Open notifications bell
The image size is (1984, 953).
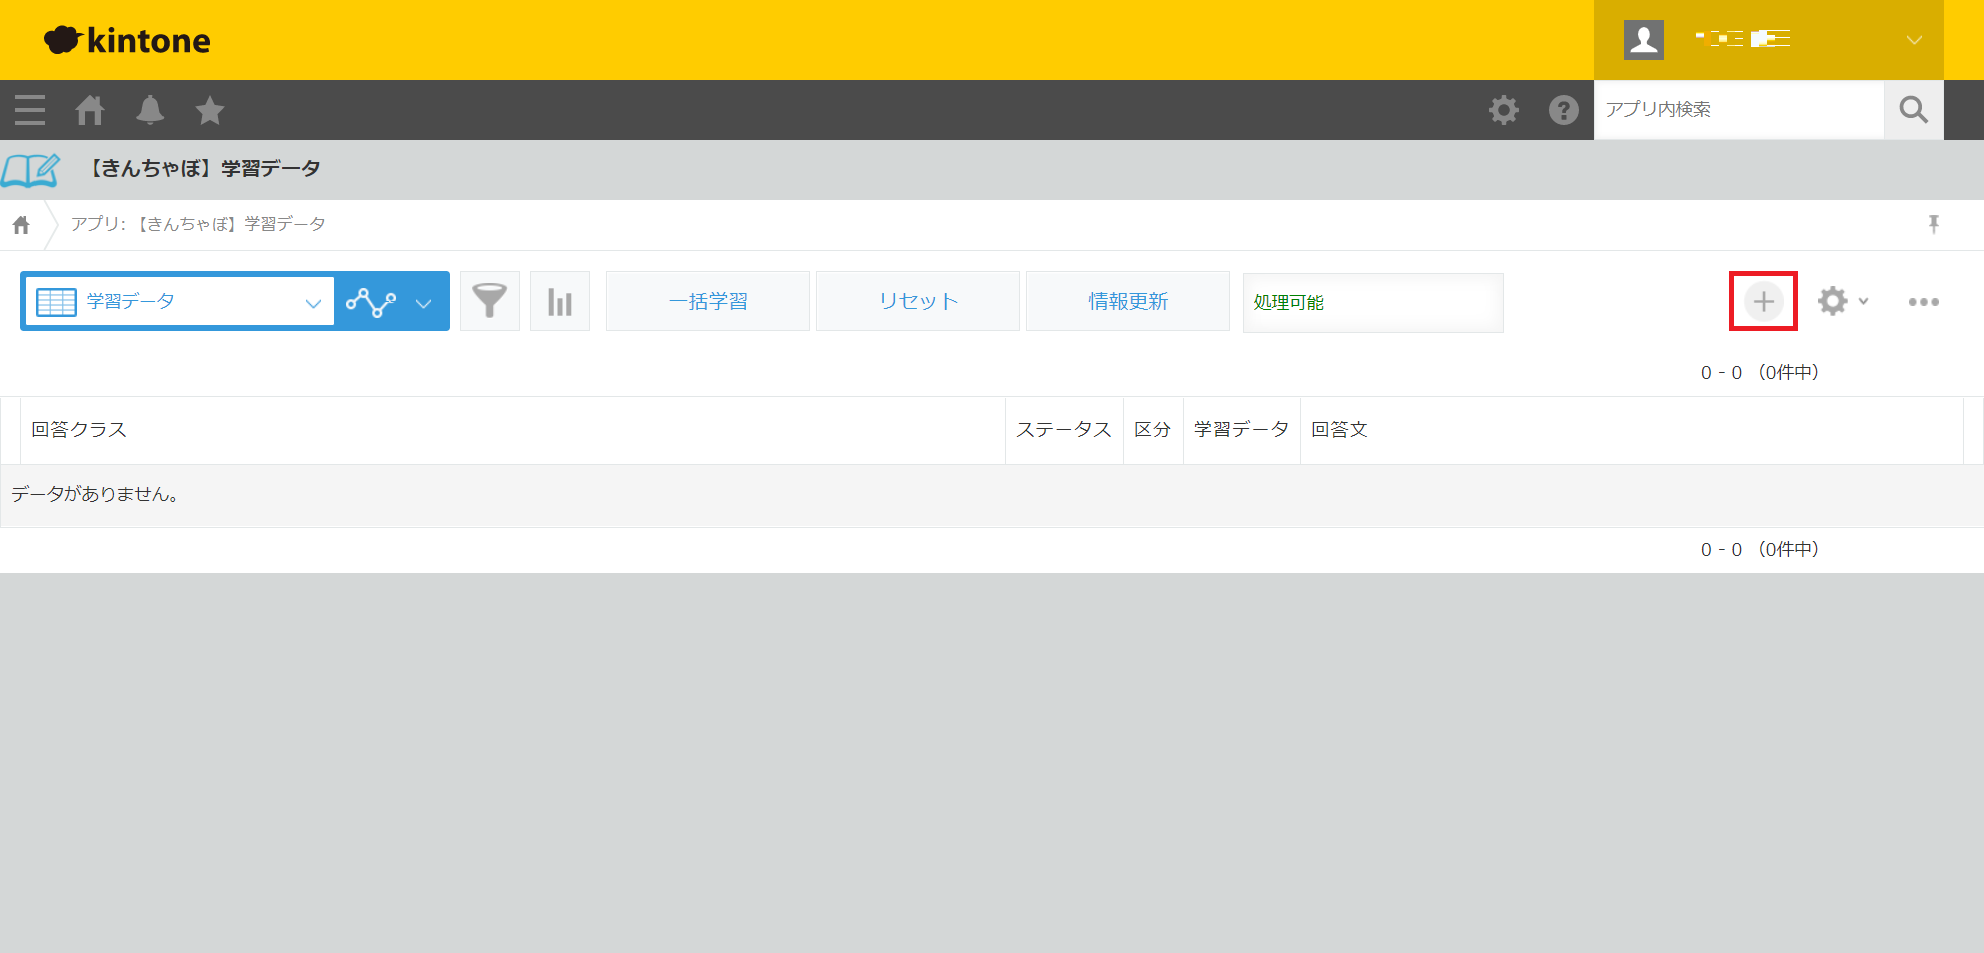click(x=150, y=110)
